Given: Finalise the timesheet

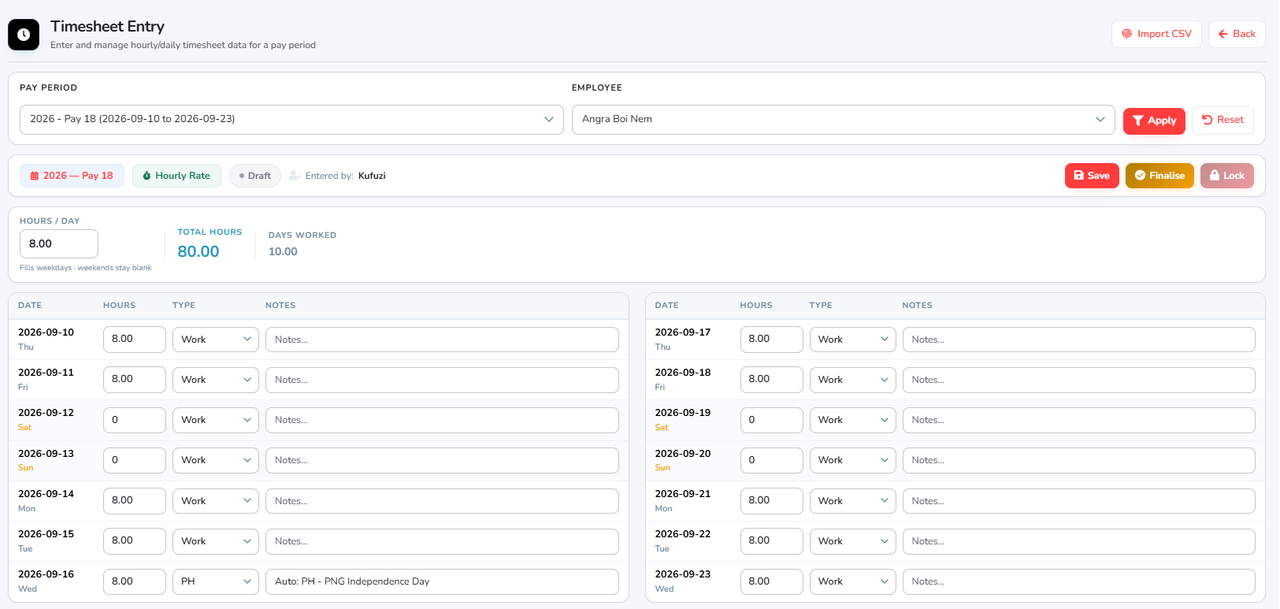Looking at the screenshot, I should 1159,175.
